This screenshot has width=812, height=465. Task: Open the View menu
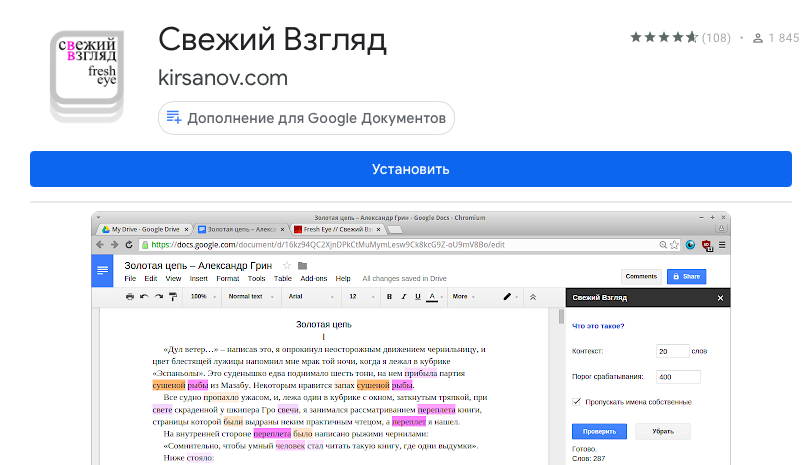173,279
